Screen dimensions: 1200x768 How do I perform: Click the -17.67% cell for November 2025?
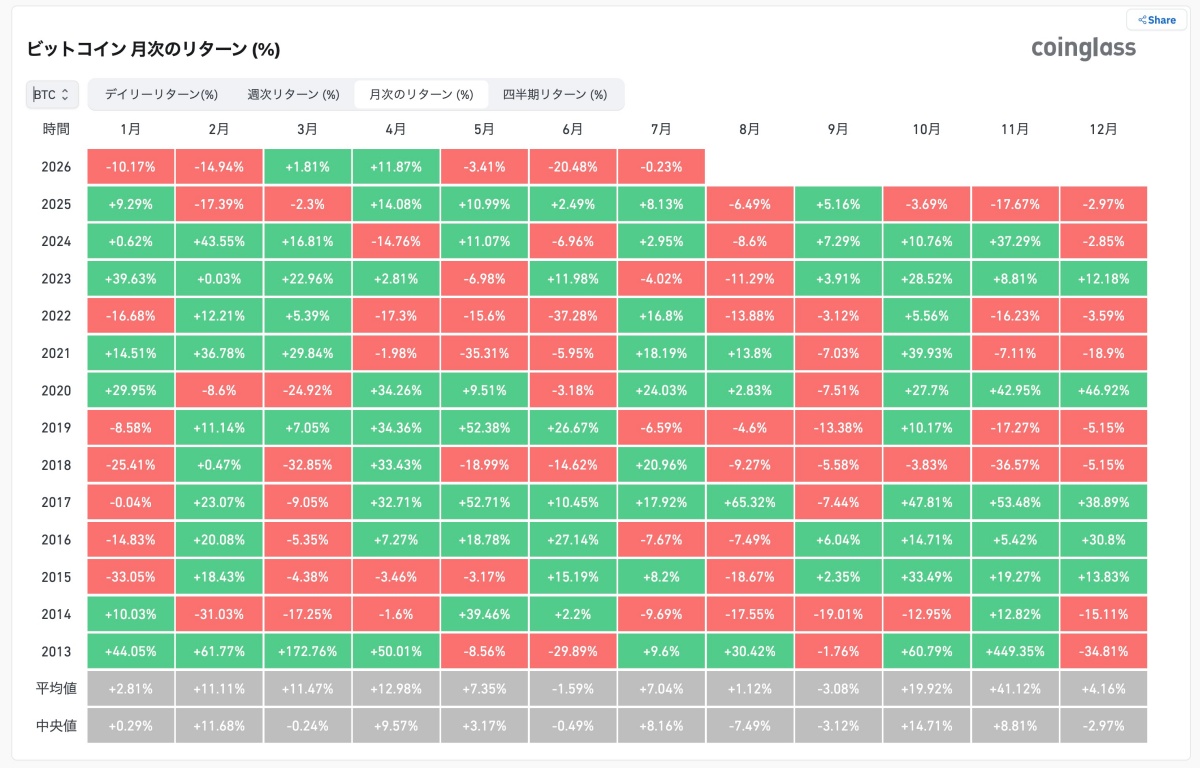(x=1015, y=204)
